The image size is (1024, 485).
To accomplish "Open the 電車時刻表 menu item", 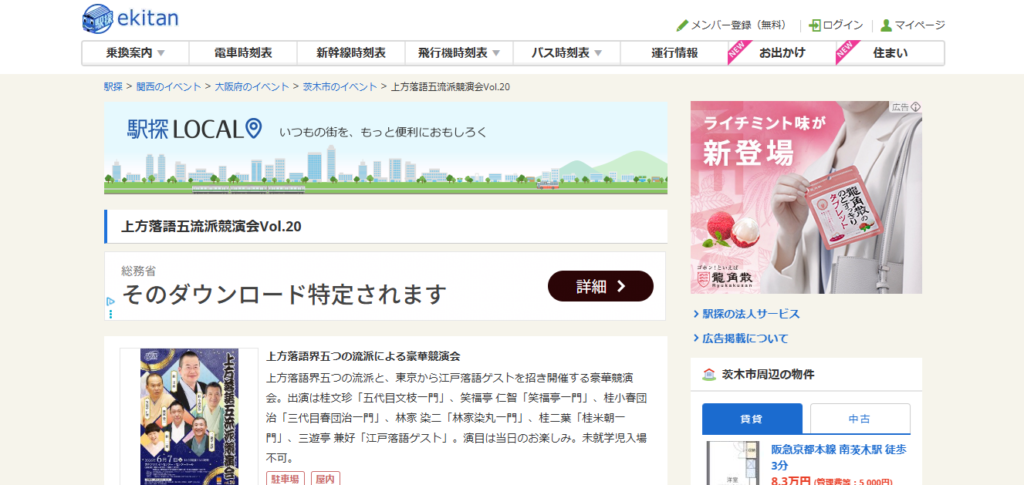I will pyautogui.click(x=243, y=53).
